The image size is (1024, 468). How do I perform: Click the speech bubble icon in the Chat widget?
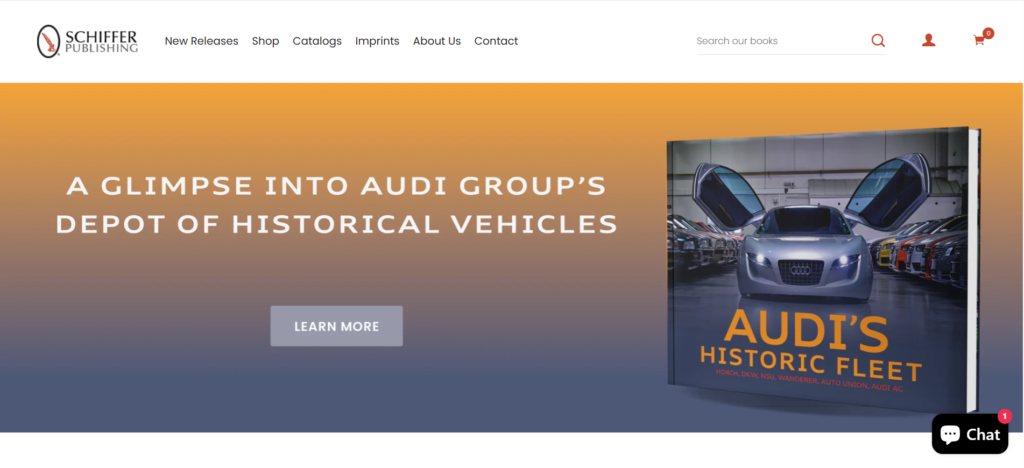pyautogui.click(x=950, y=434)
